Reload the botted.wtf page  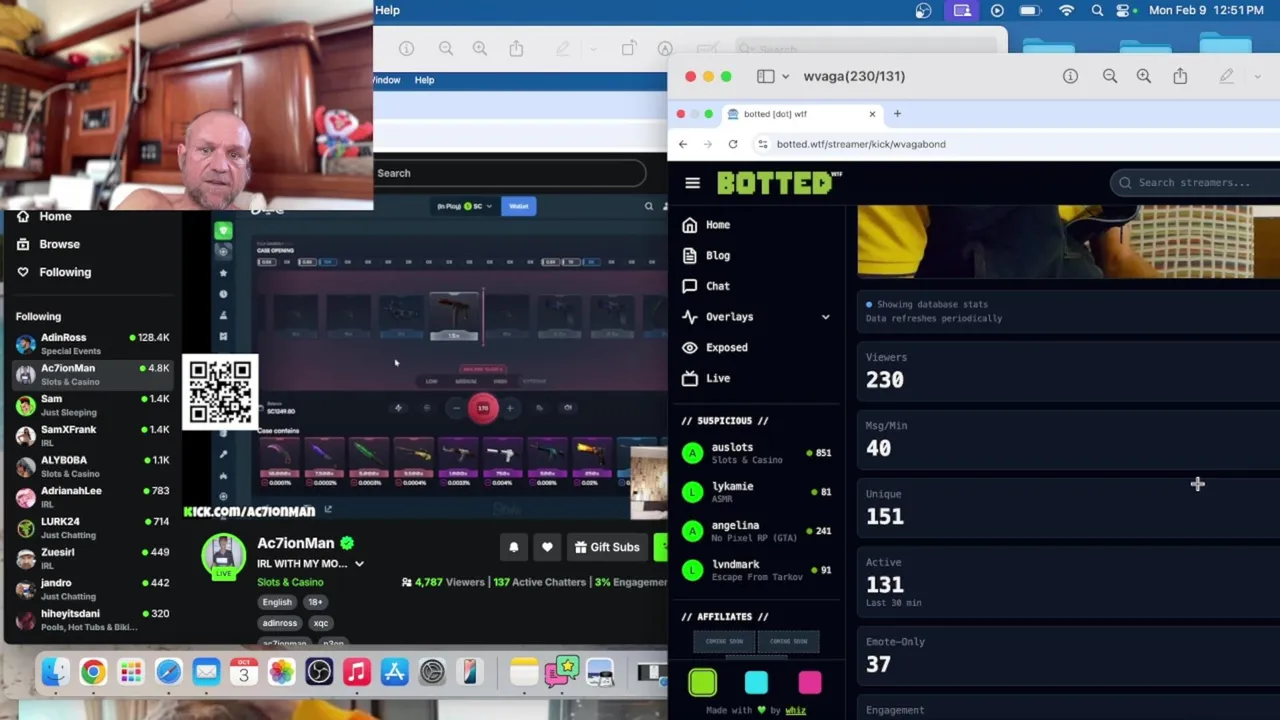click(733, 144)
